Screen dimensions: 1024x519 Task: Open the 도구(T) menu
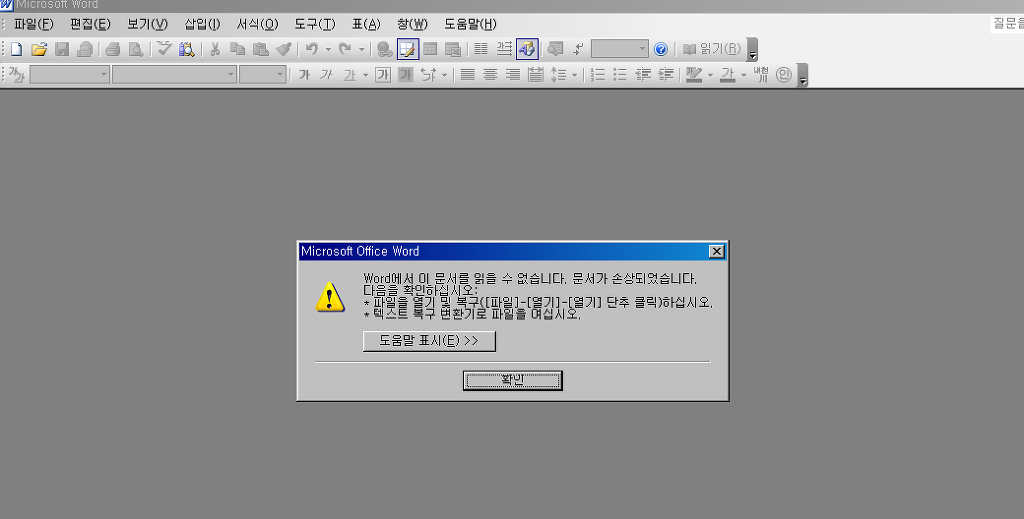pyautogui.click(x=315, y=24)
